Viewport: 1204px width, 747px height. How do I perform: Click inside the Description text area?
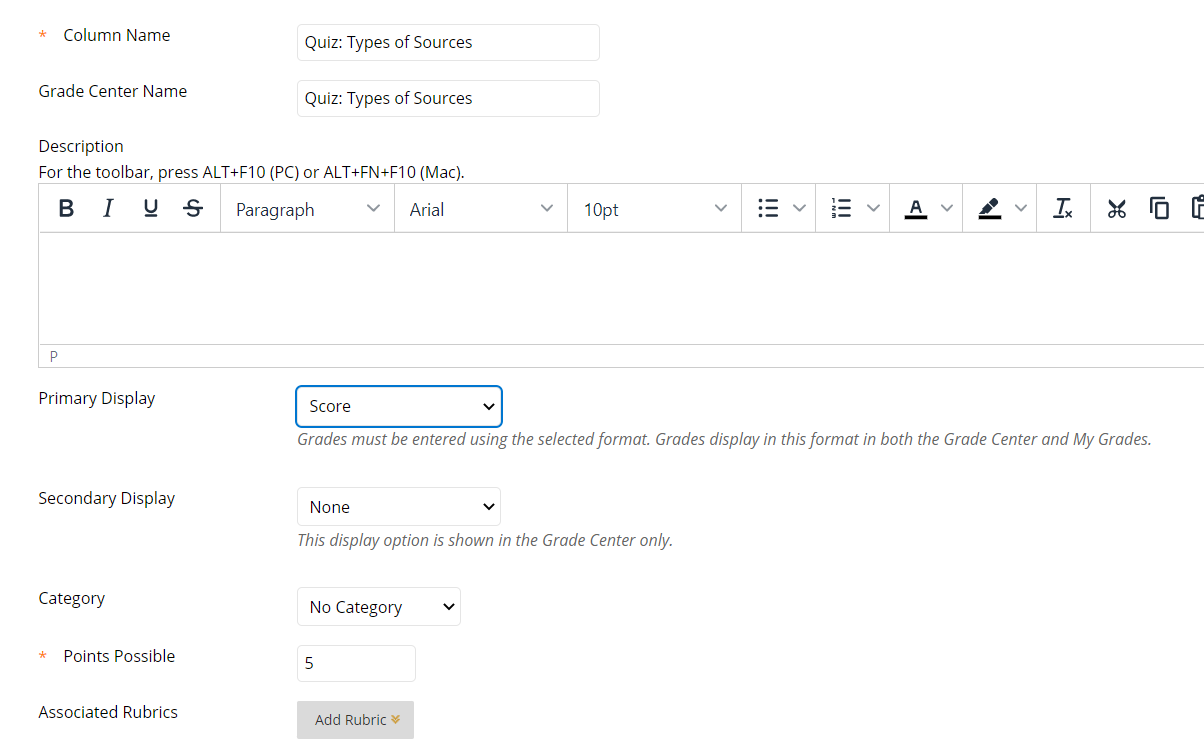pyautogui.click(x=621, y=289)
